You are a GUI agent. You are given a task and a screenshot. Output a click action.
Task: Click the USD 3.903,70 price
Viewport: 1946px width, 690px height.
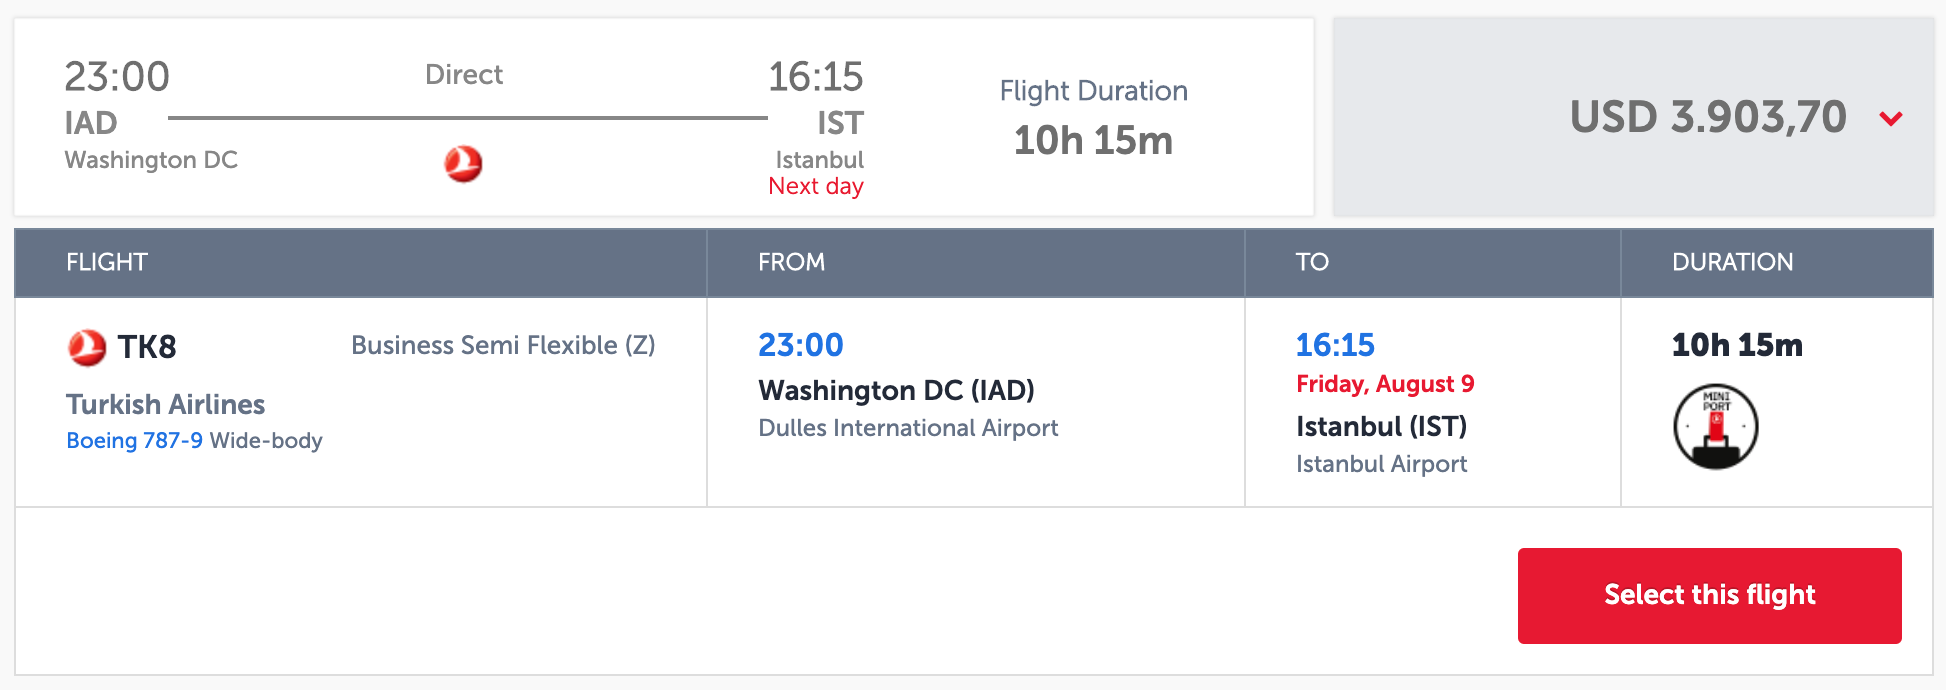pos(1707,117)
